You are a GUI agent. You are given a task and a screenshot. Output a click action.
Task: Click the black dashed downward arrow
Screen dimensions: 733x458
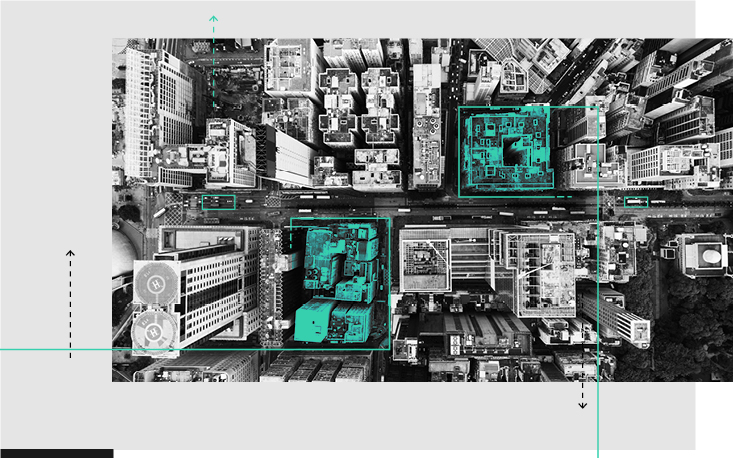coord(582,404)
